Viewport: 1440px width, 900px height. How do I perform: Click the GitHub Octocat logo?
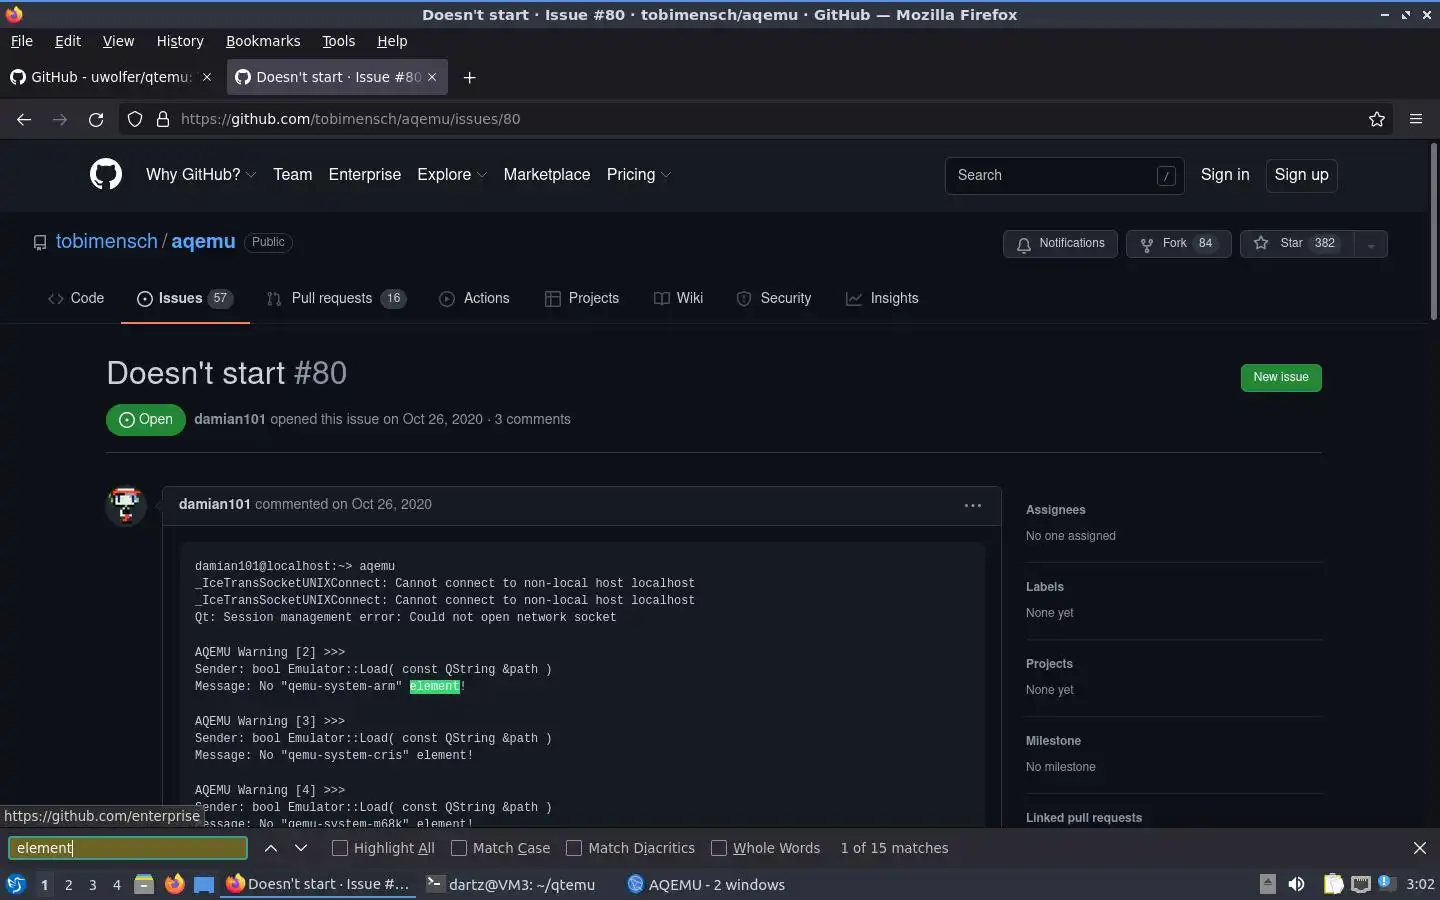click(106, 174)
